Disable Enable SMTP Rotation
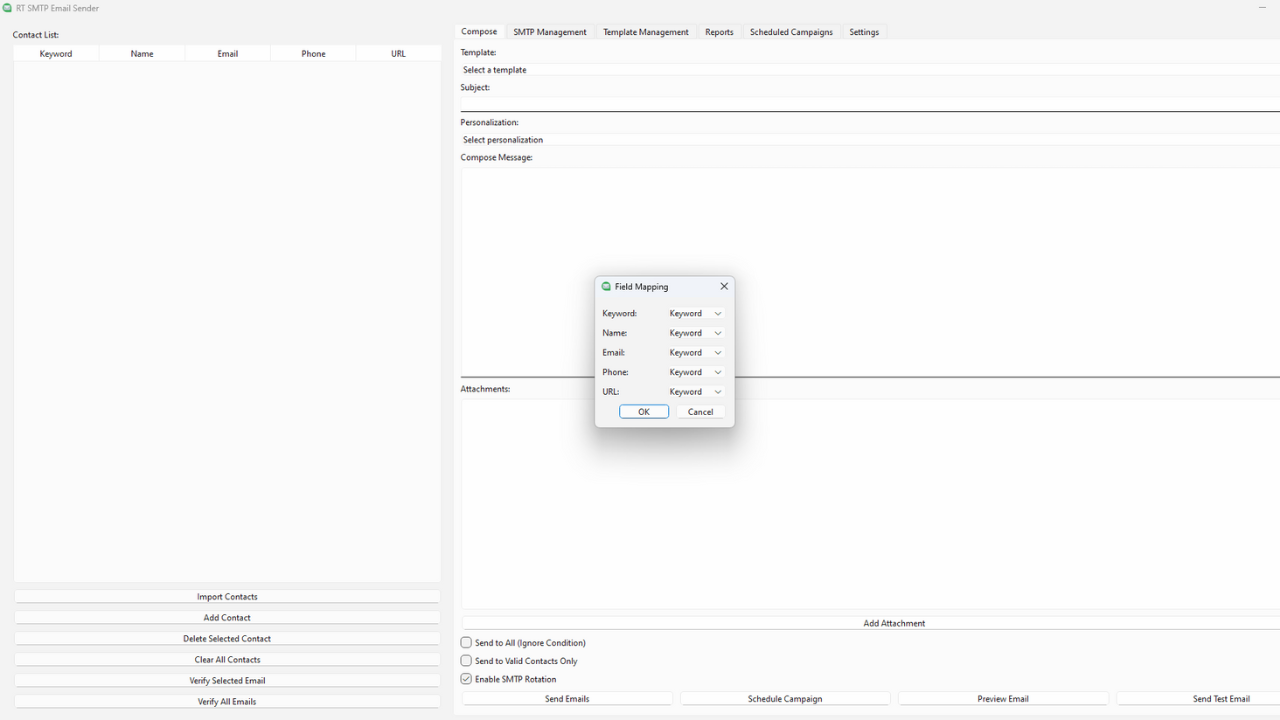 tap(466, 679)
